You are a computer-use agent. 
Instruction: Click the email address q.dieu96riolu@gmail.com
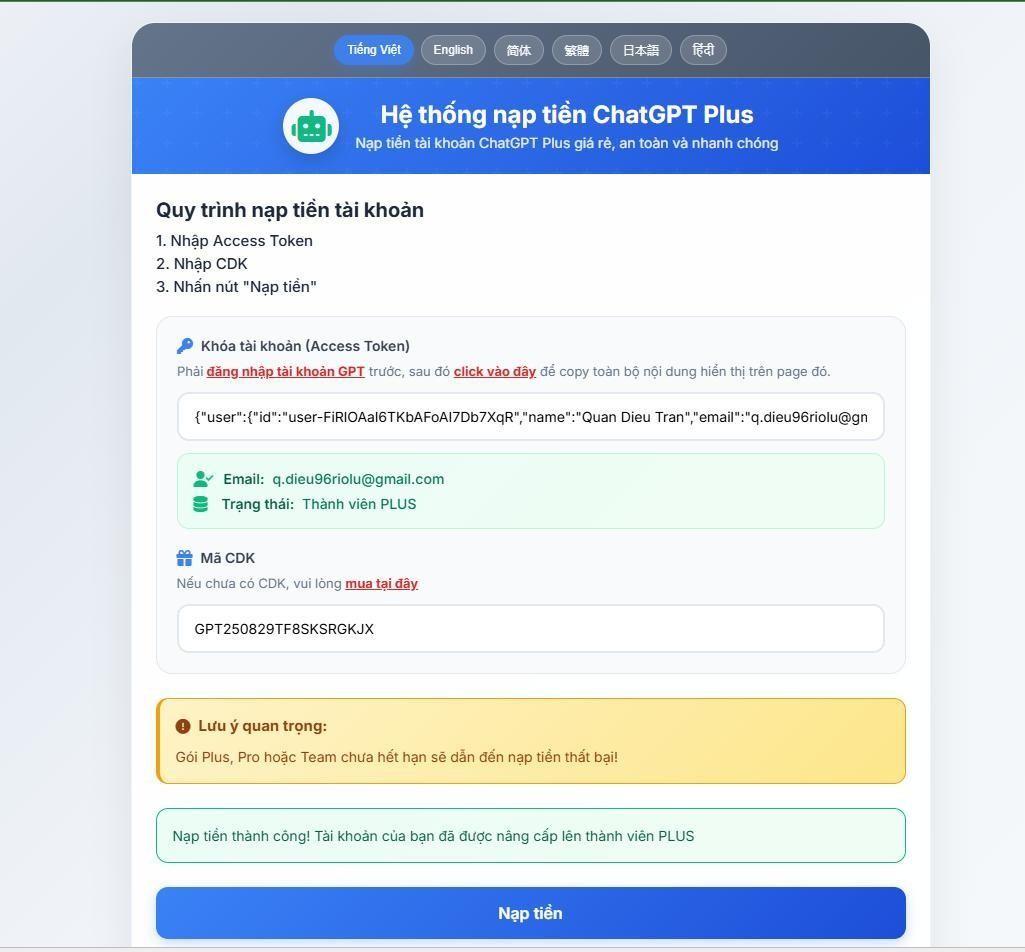(x=358, y=479)
